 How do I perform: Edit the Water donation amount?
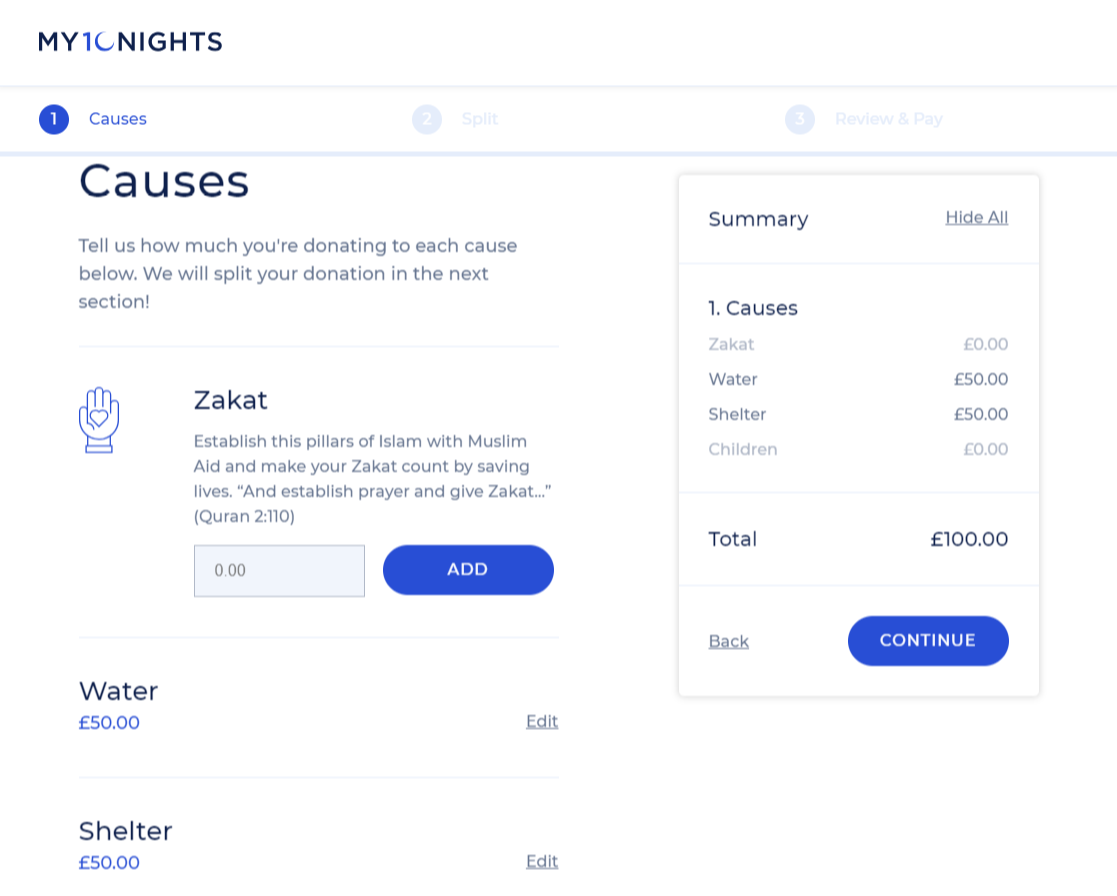coord(542,722)
